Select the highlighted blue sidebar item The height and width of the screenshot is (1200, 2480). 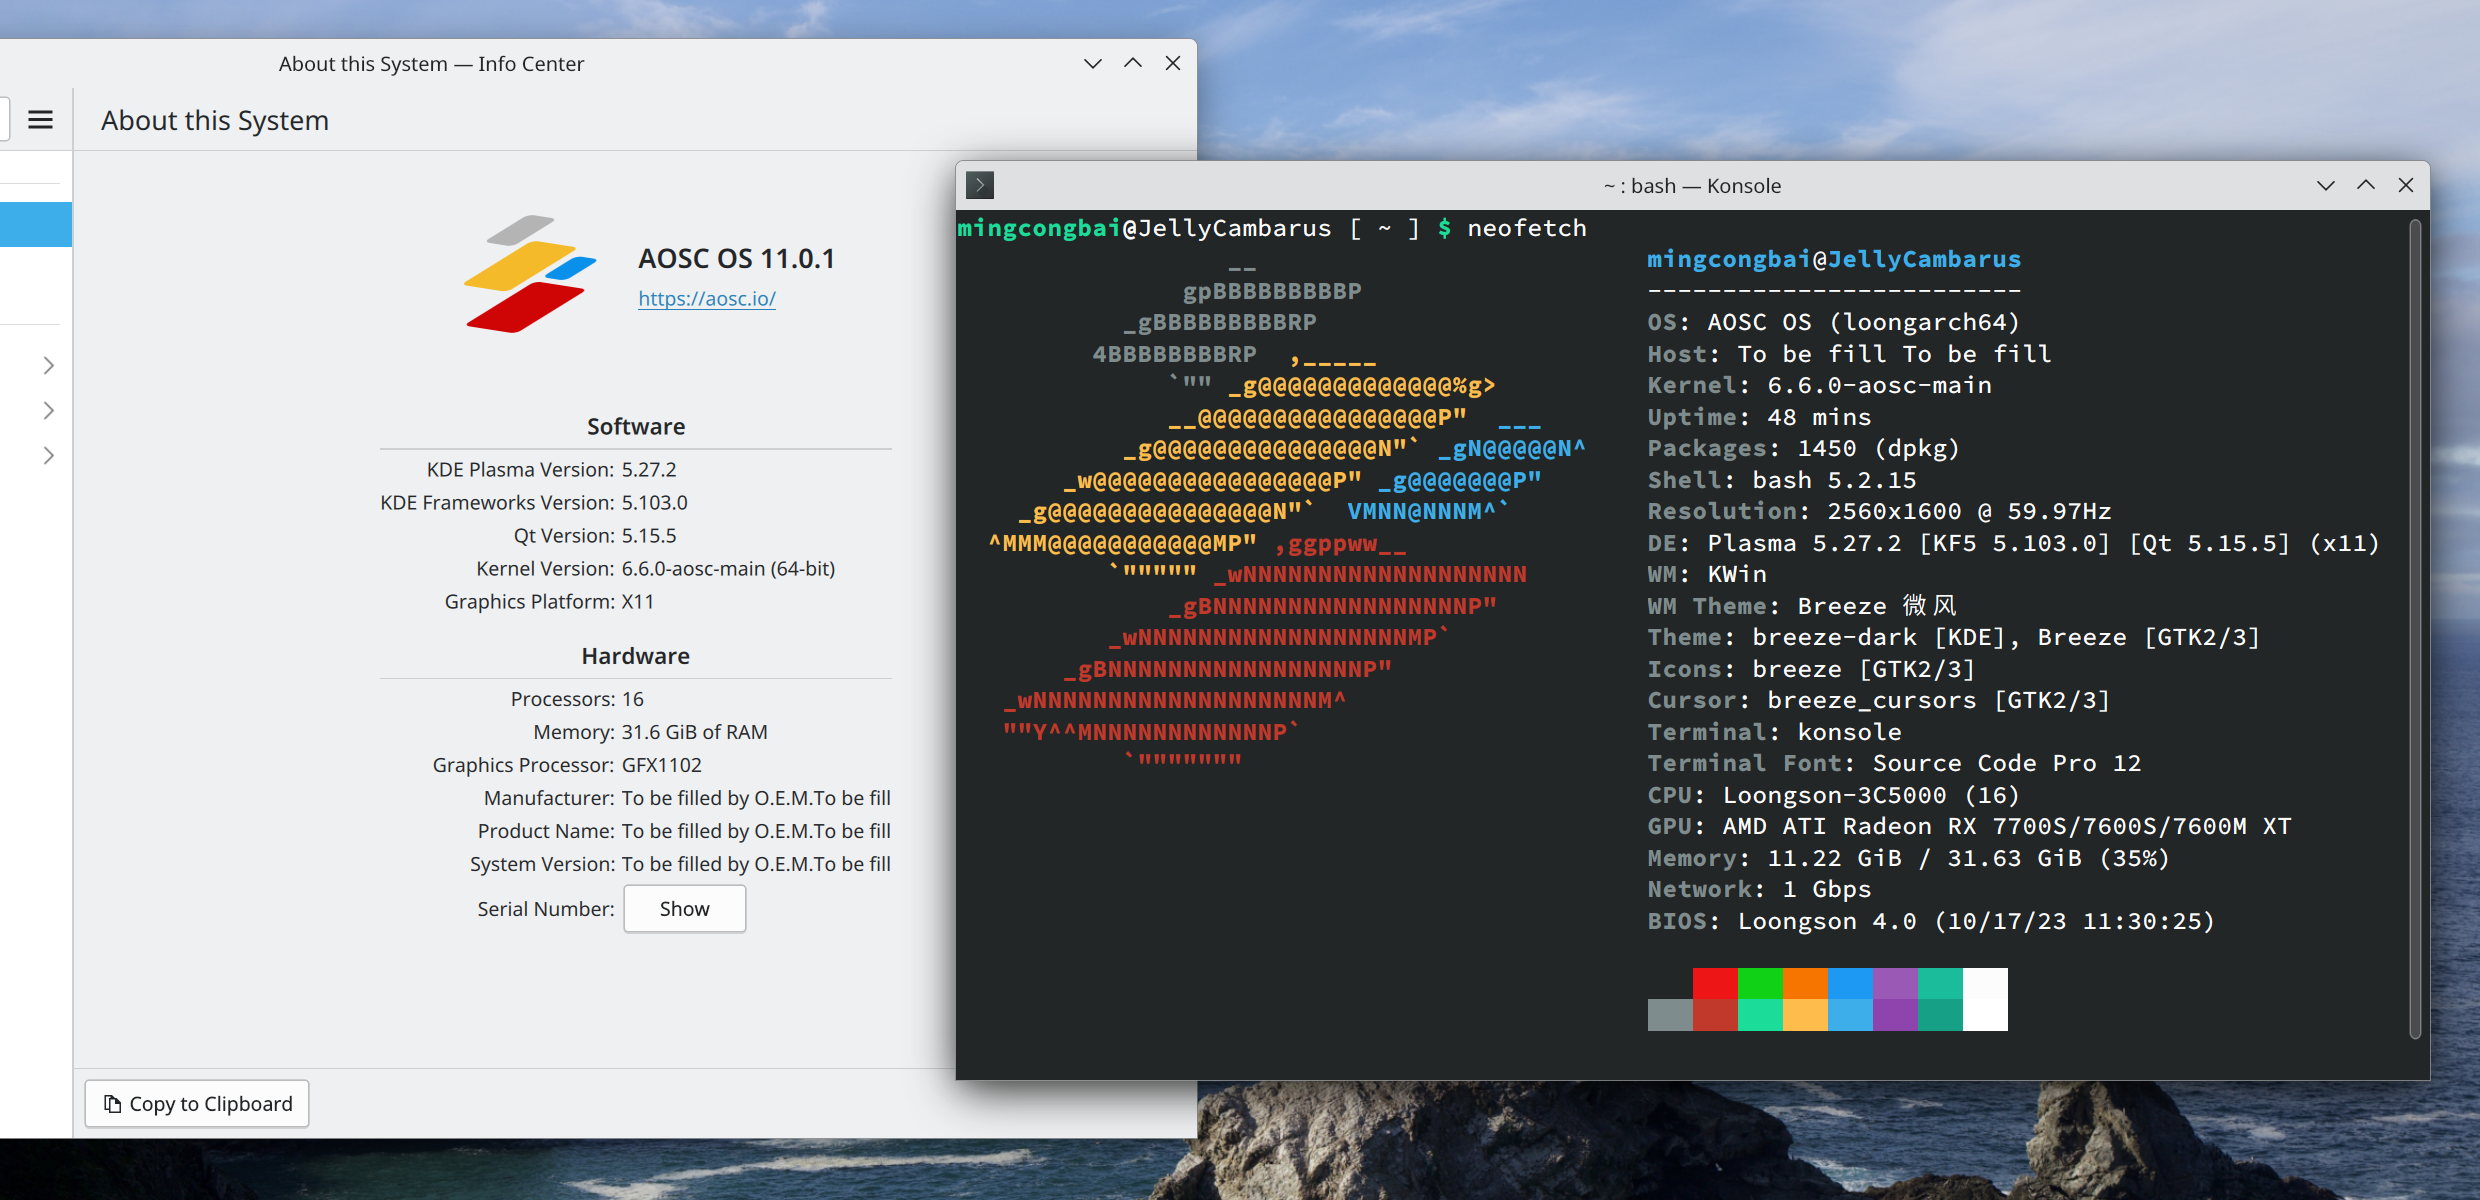pyautogui.click(x=35, y=224)
